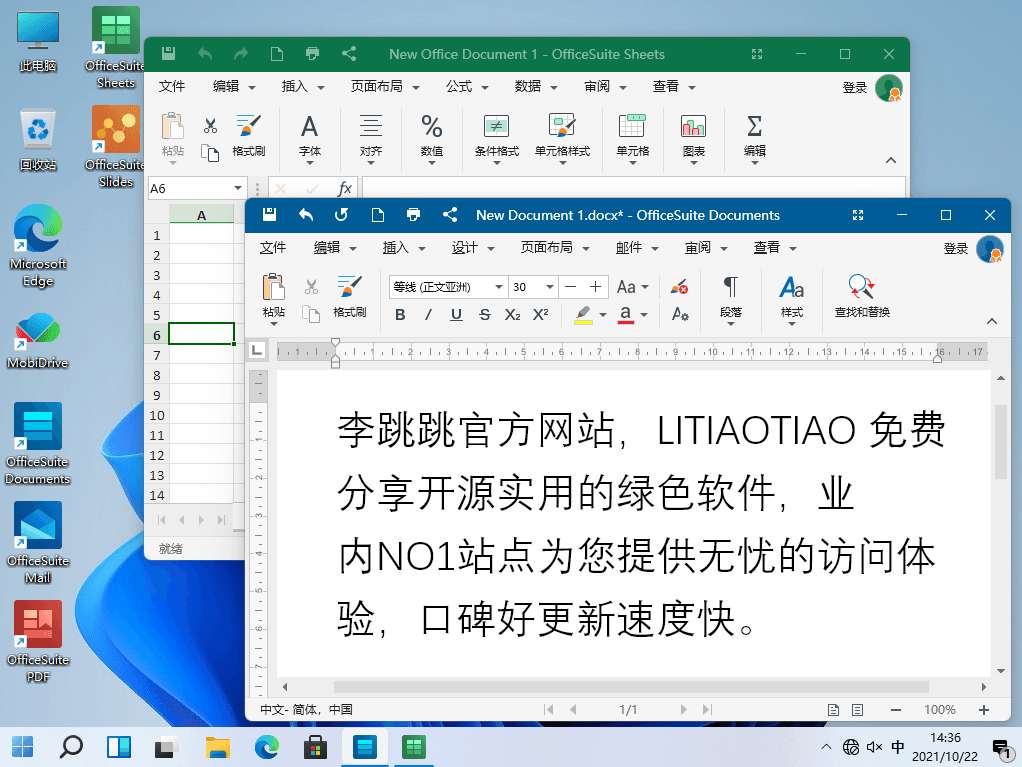Open the cell name box dropdown in Sheets
Image resolution: width=1022 pixels, height=767 pixels.
pos(237,188)
